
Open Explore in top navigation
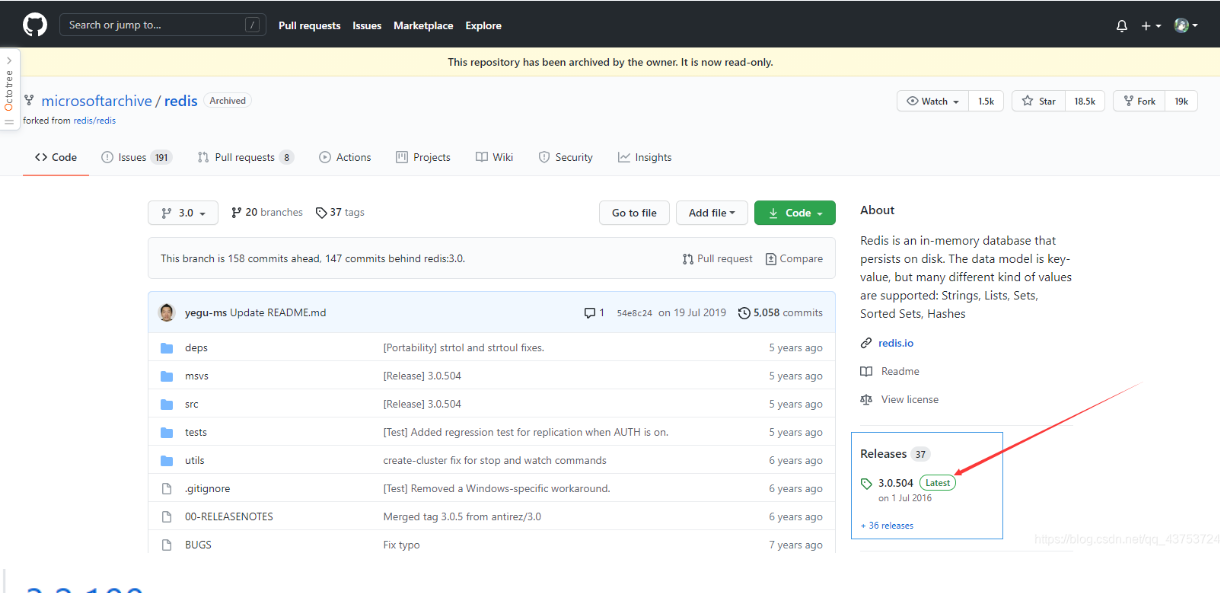coord(483,26)
